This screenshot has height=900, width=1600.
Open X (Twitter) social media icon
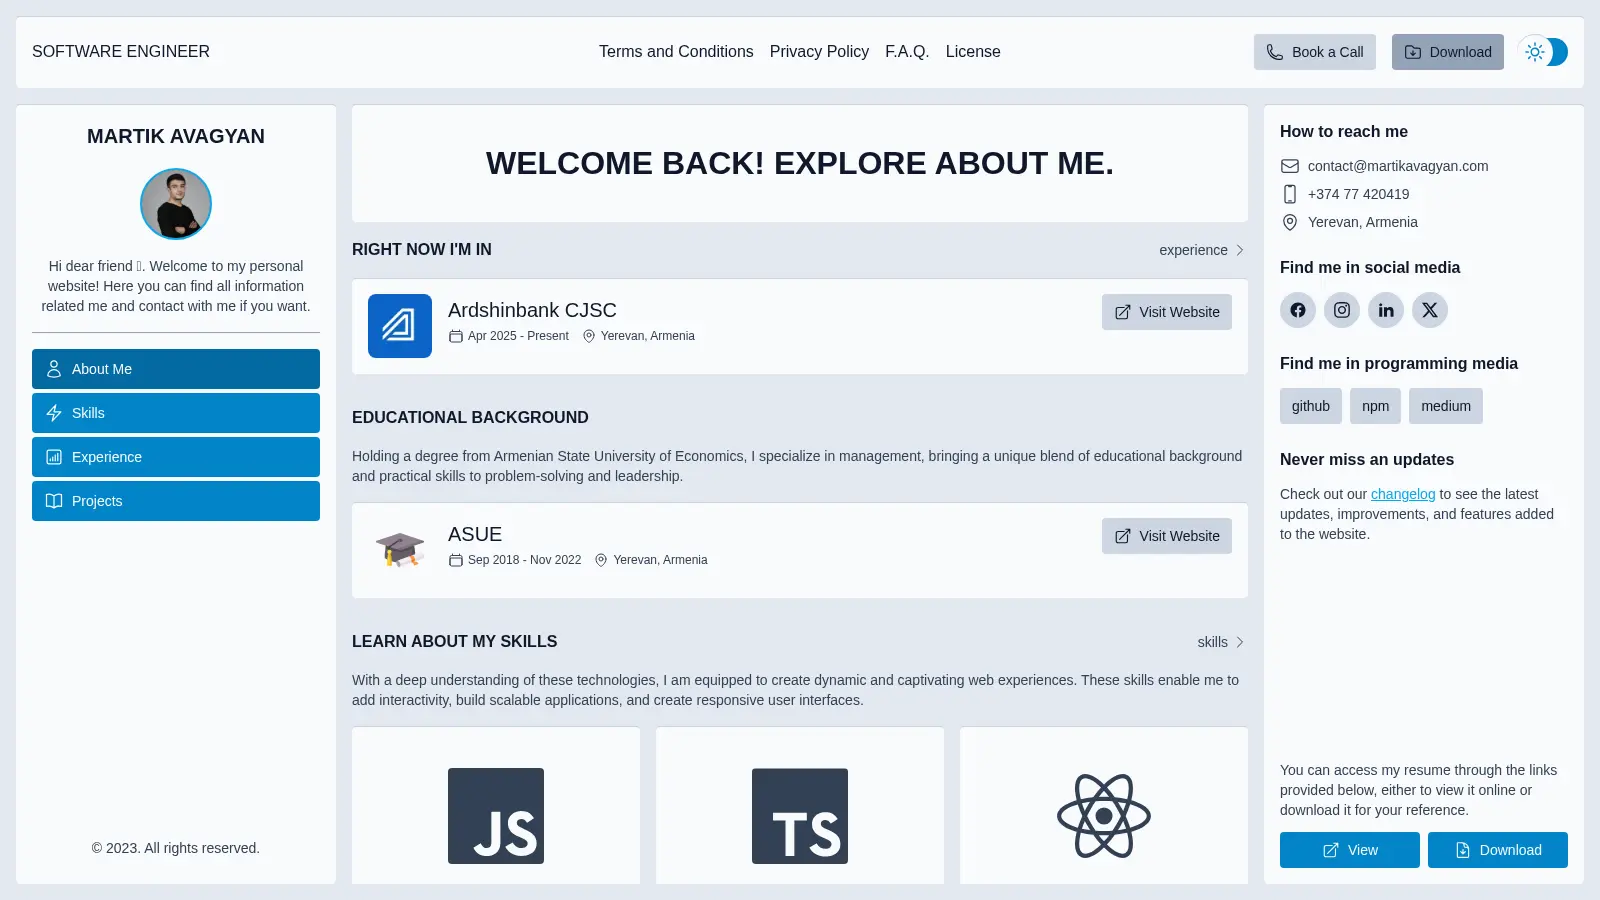click(1430, 310)
